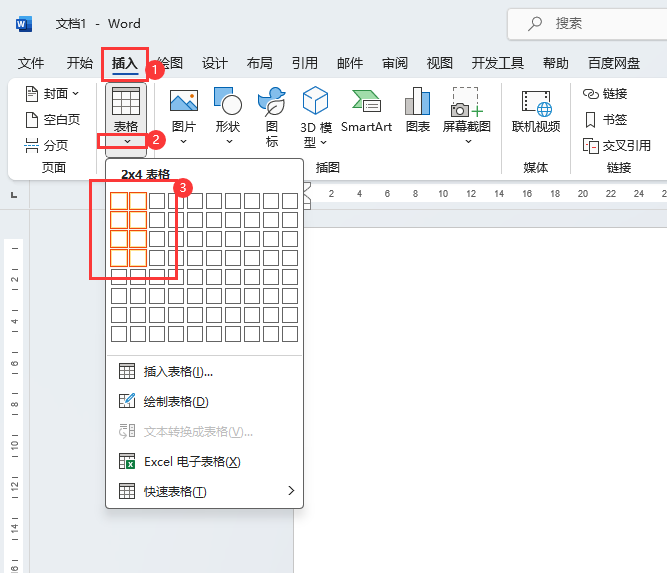The height and width of the screenshot is (573, 667).
Task: Click the 3D 模型 cube icon
Action: [315, 100]
